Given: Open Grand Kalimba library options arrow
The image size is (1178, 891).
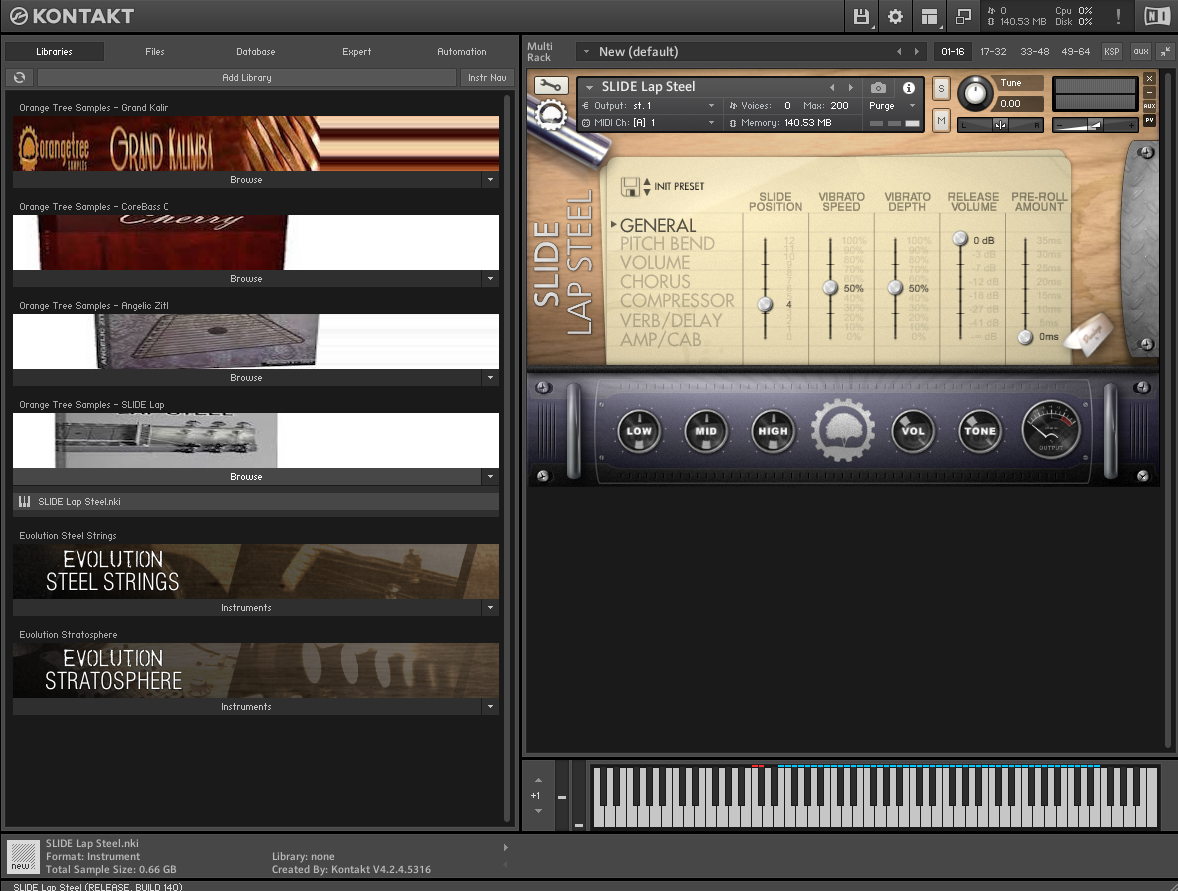Looking at the screenshot, I should tap(491, 180).
